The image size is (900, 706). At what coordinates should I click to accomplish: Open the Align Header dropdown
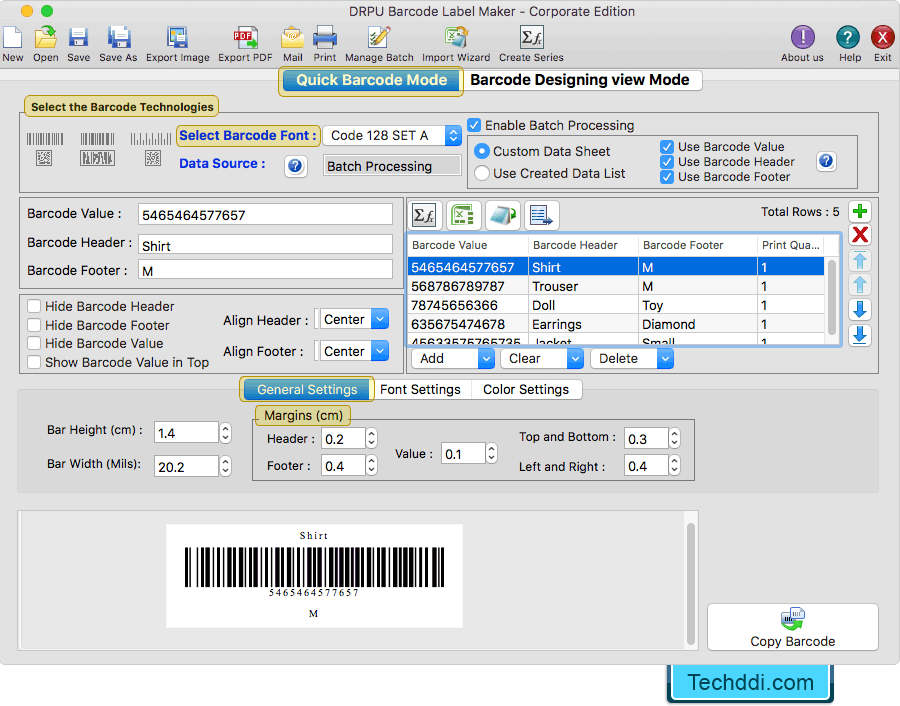click(354, 319)
